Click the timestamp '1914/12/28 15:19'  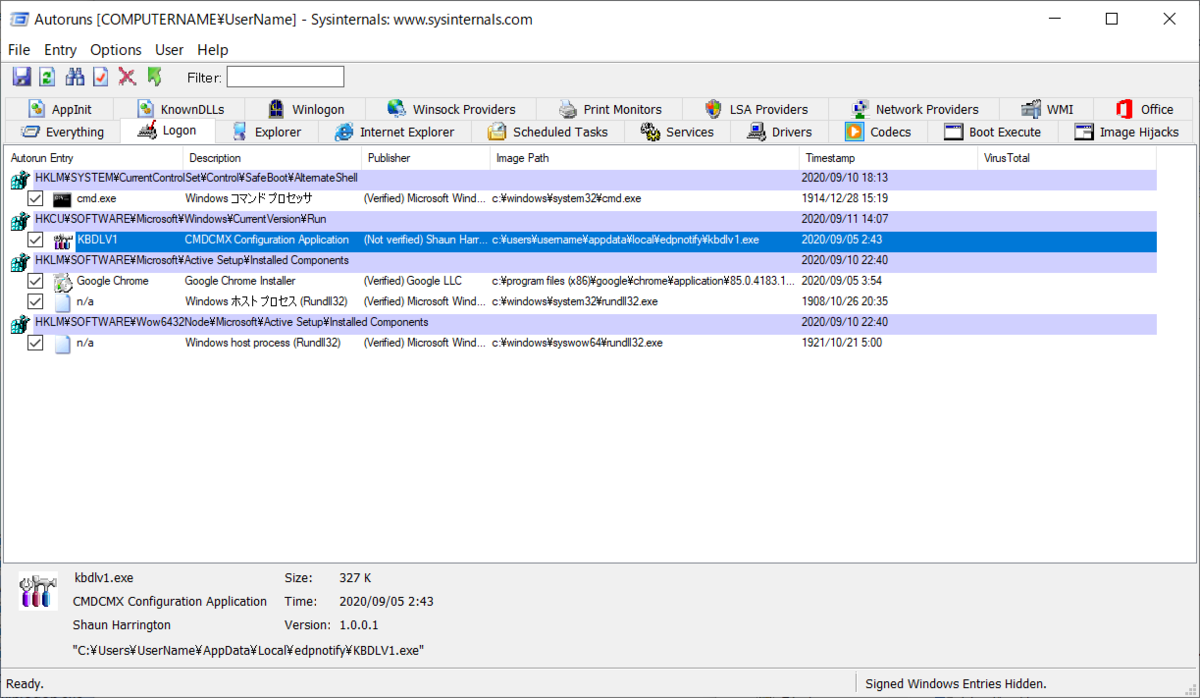(x=845, y=199)
